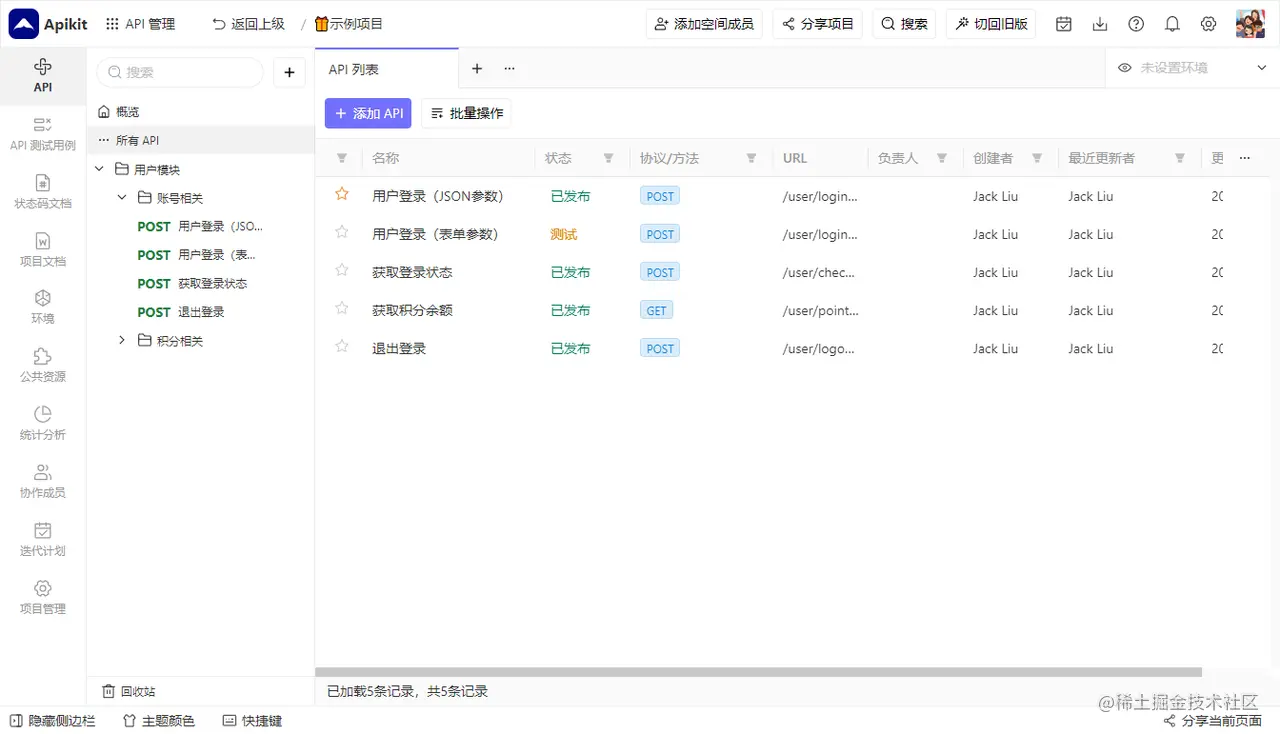Open the 项目文档 section

[x=42, y=249]
